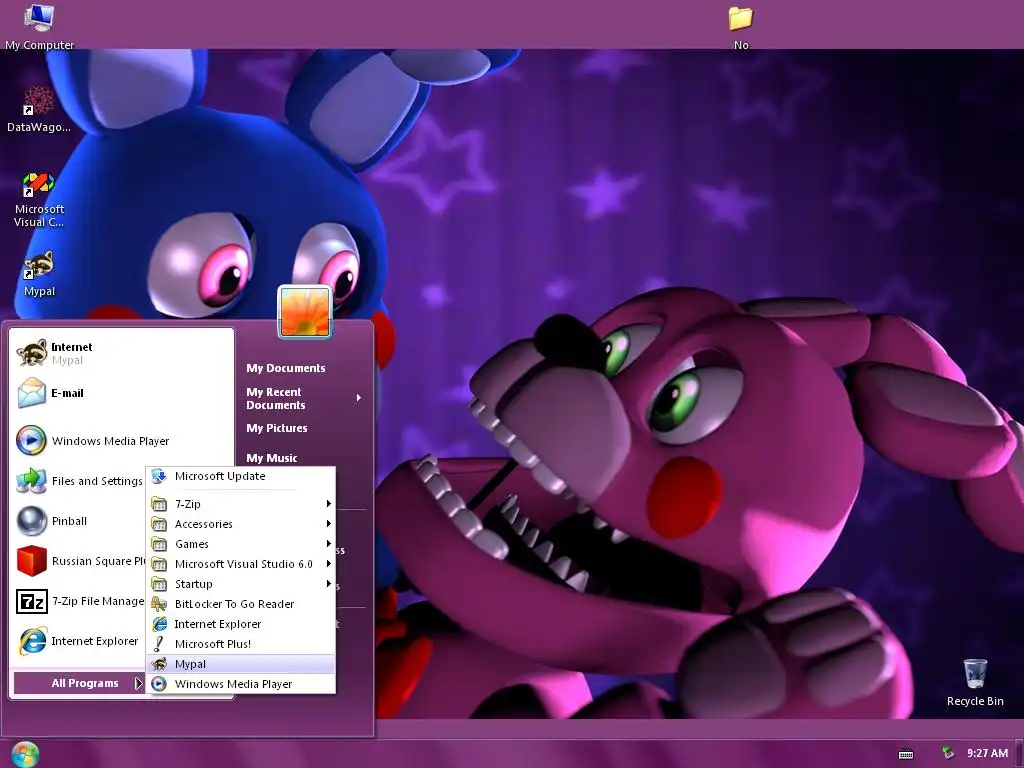Open the My Music link

click(272, 458)
